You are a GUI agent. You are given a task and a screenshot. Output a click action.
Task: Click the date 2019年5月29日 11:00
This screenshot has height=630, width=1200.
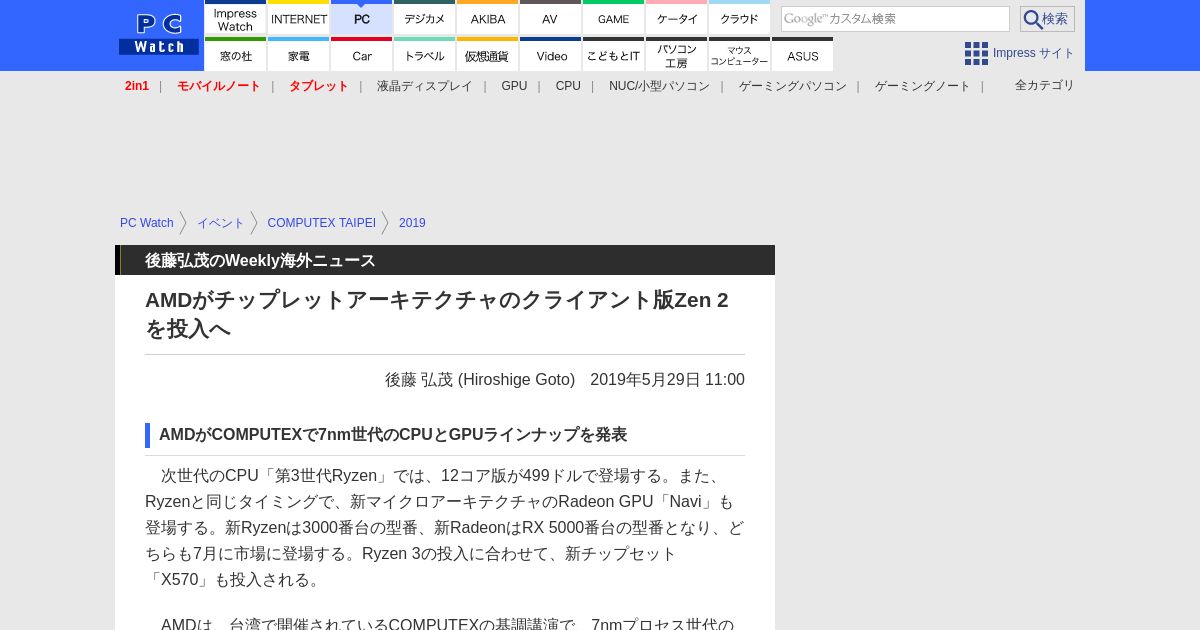point(667,380)
